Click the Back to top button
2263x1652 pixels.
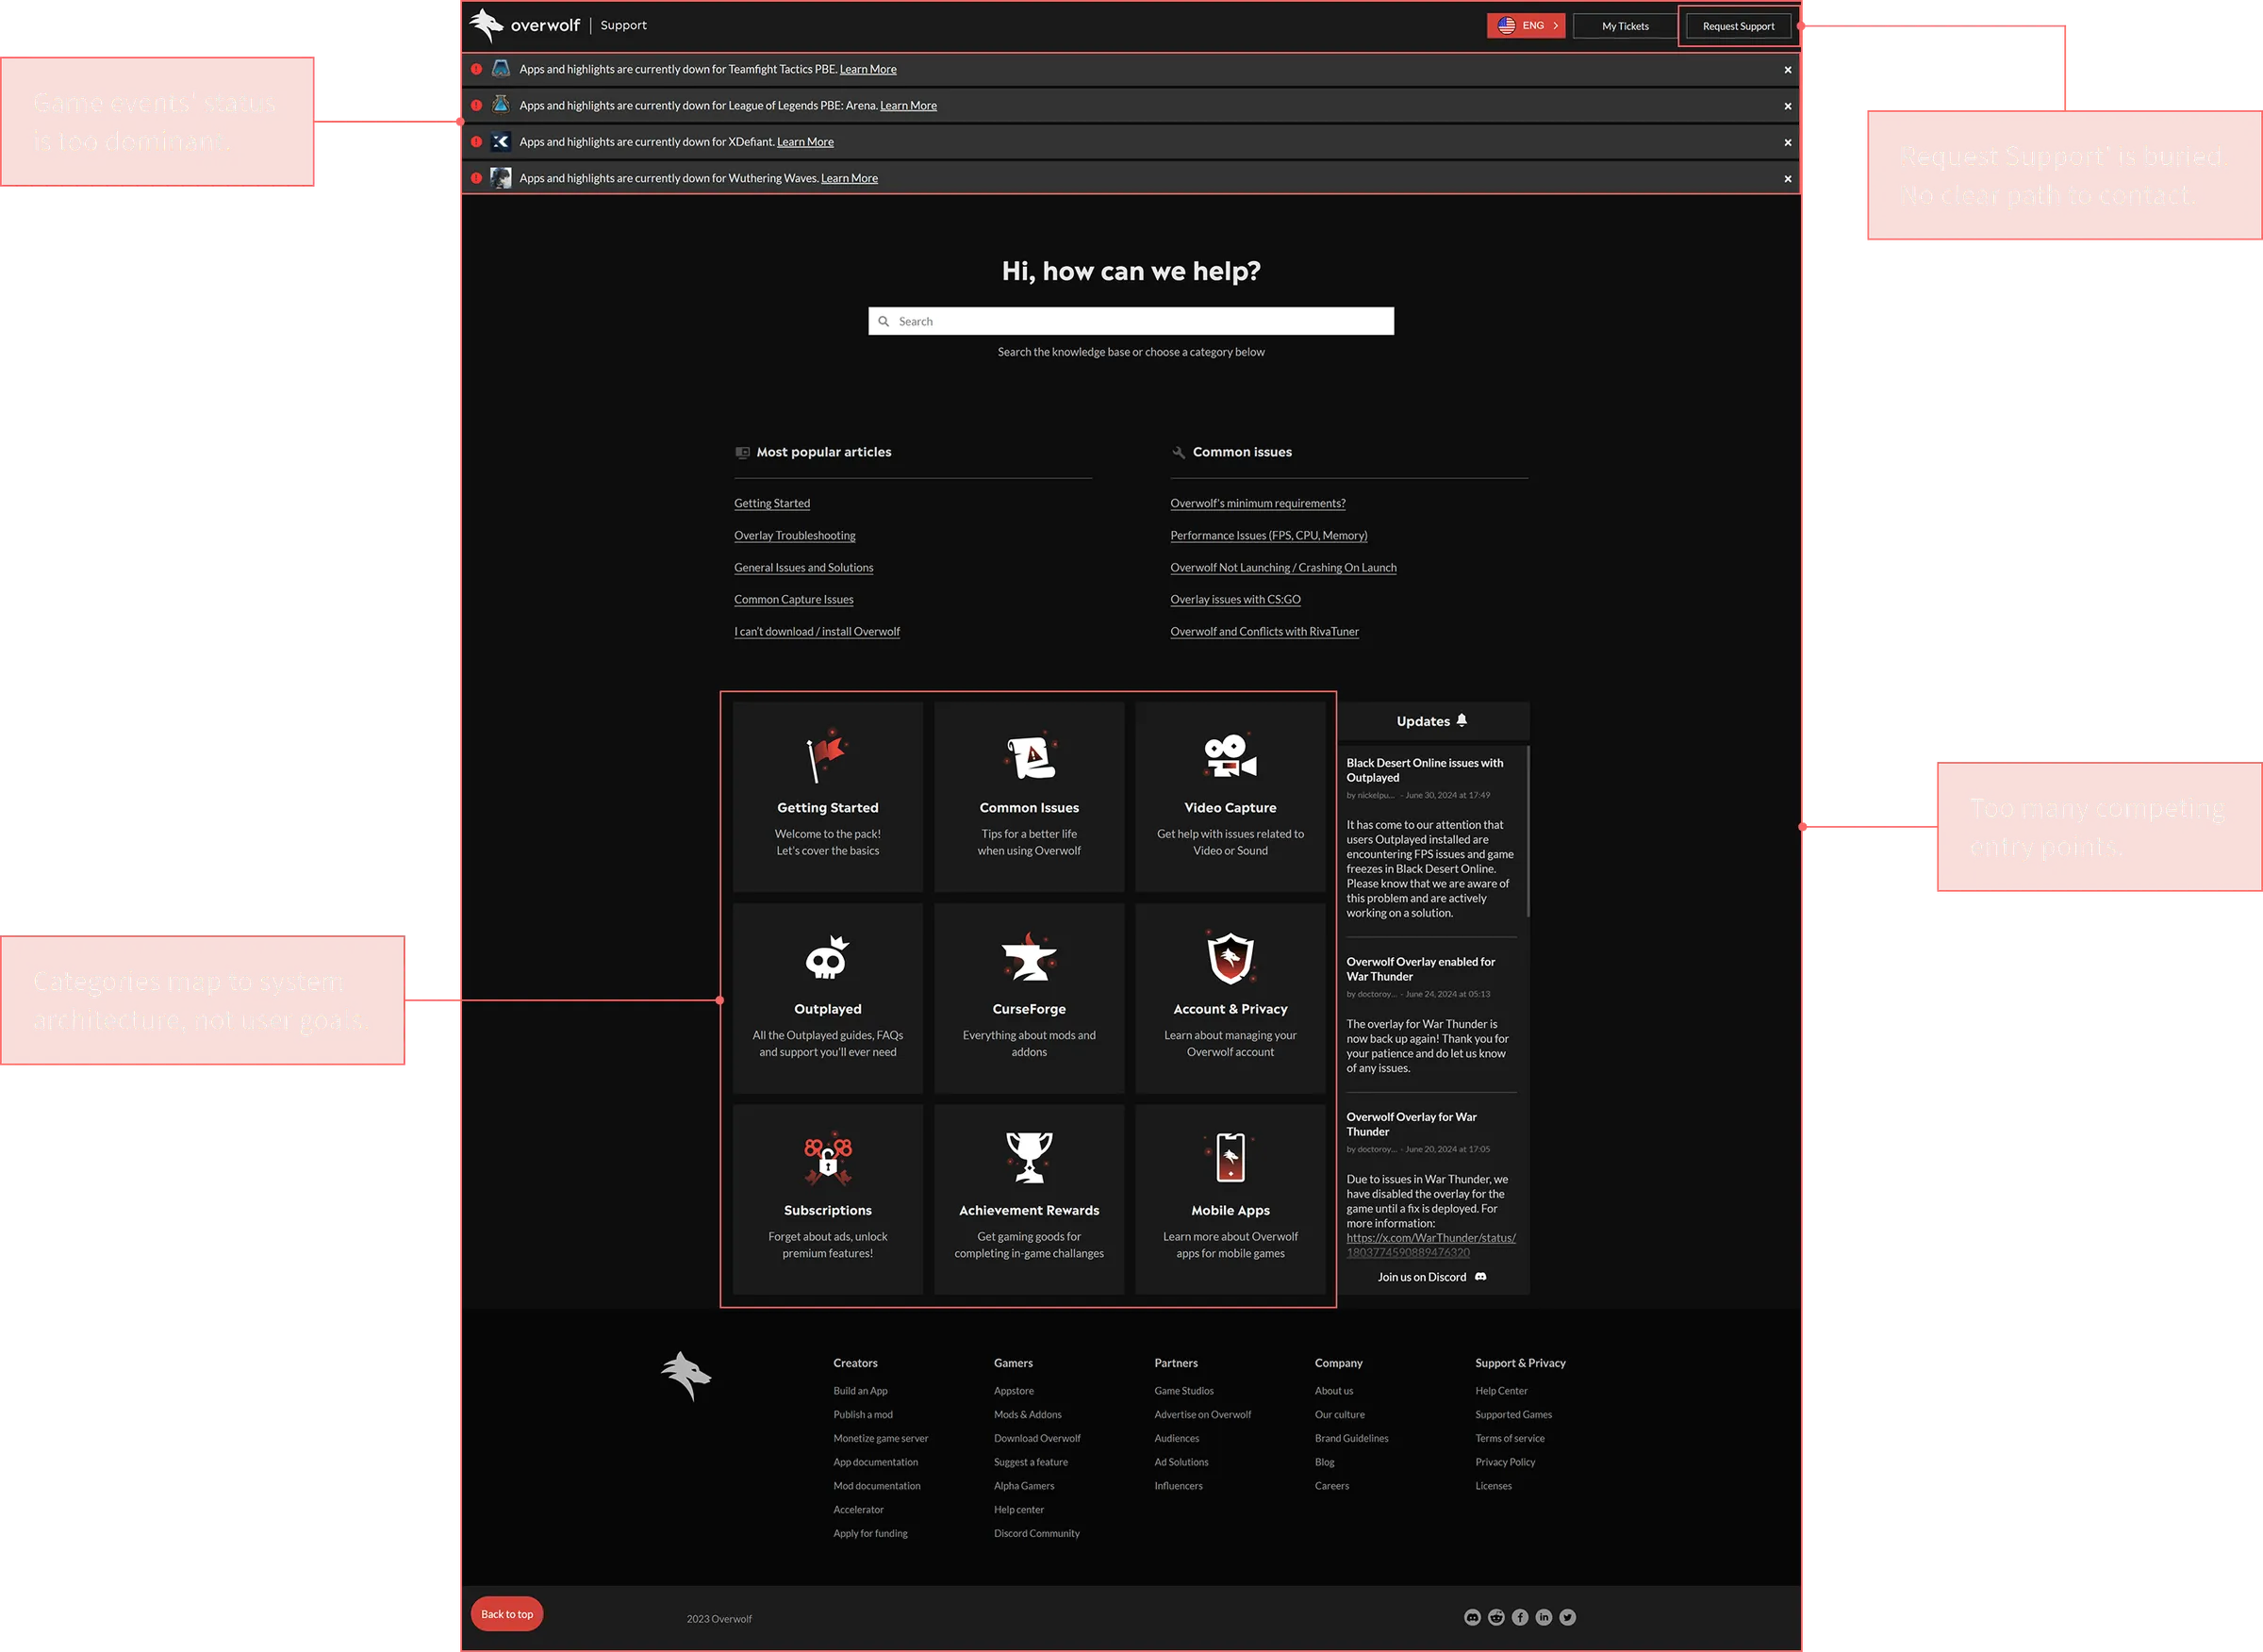(x=507, y=1614)
